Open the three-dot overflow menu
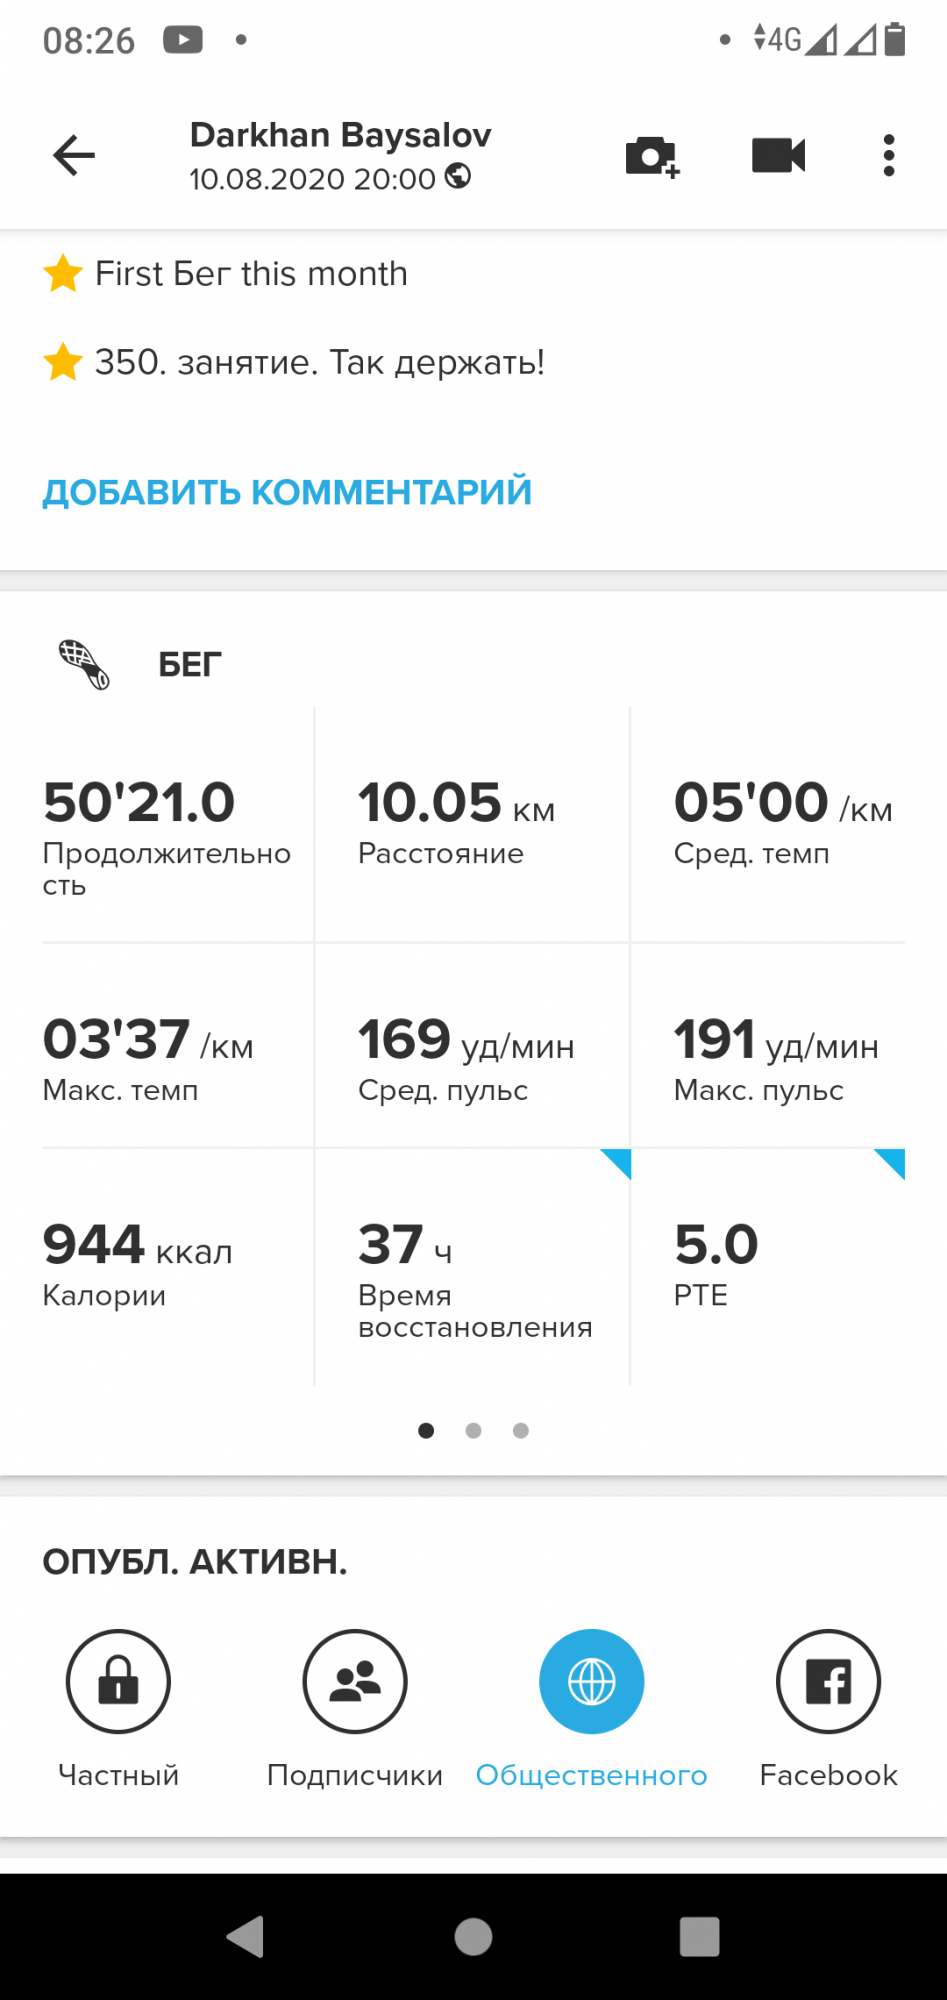The width and height of the screenshot is (947, 2000). 888,155
